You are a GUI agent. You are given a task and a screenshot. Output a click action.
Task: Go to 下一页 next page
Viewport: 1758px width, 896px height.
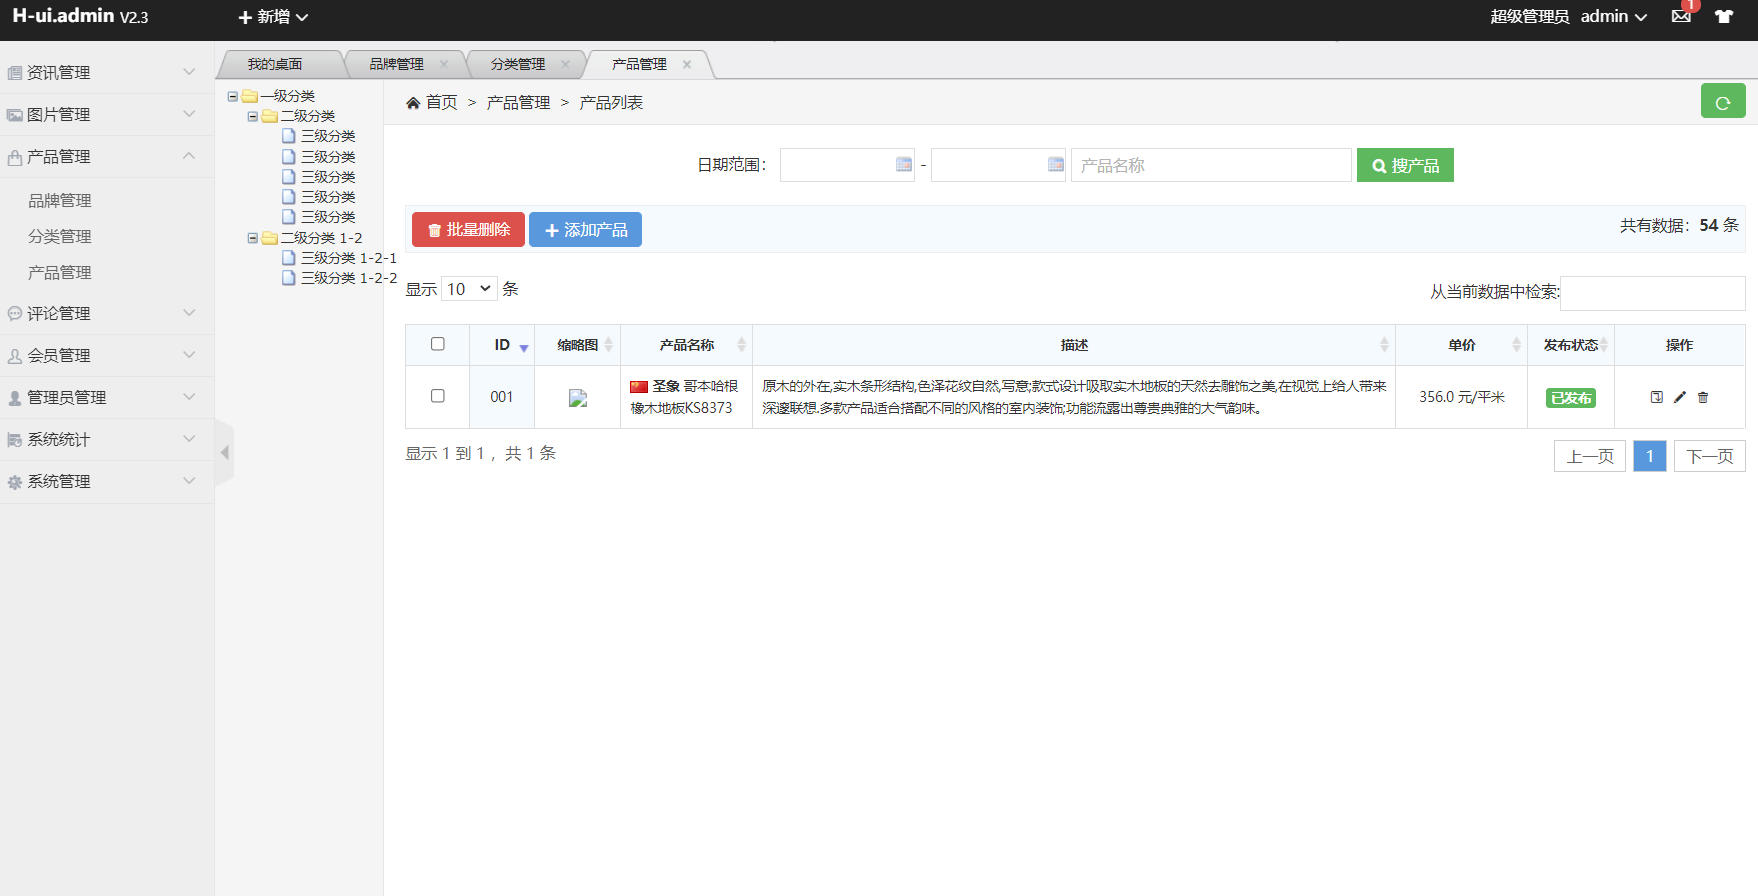(1710, 456)
